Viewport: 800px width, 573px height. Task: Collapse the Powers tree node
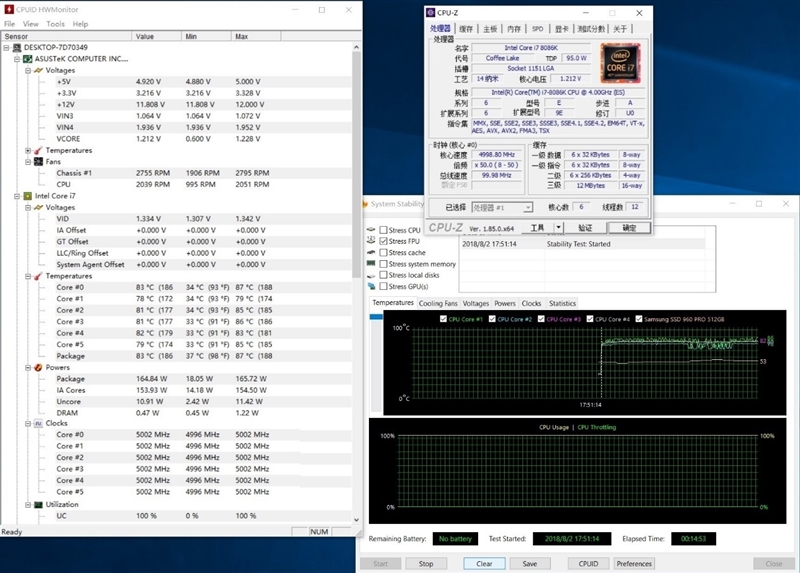(28, 367)
